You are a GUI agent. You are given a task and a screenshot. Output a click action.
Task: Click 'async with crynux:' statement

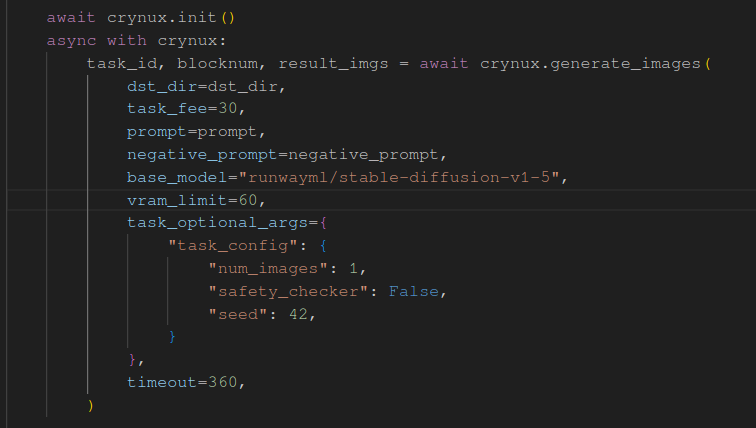136,40
